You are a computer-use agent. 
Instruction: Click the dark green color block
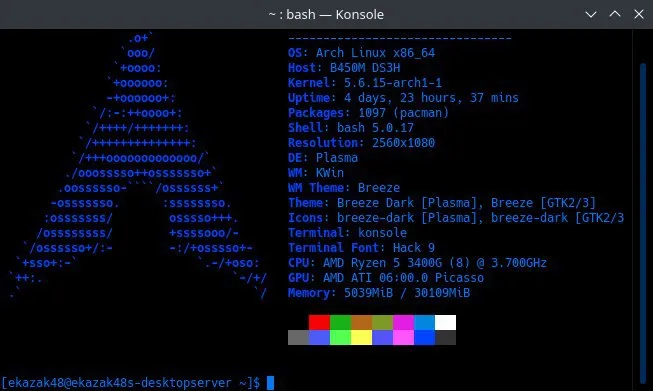340,322
